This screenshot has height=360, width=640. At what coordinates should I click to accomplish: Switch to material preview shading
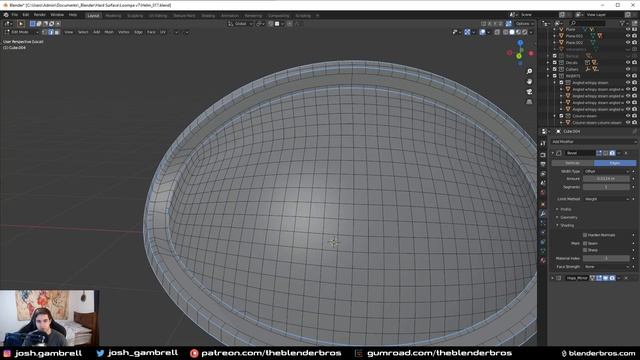(518, 32)
